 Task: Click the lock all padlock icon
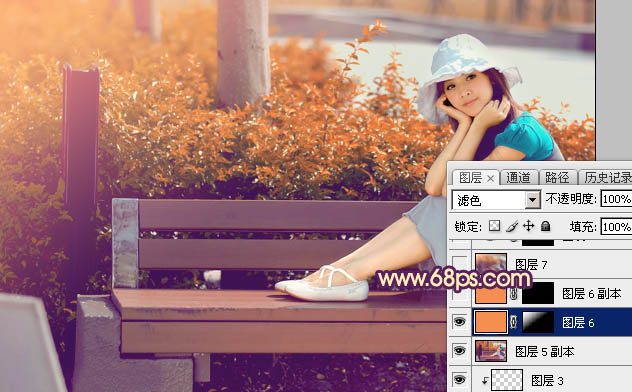coord(545,226)
